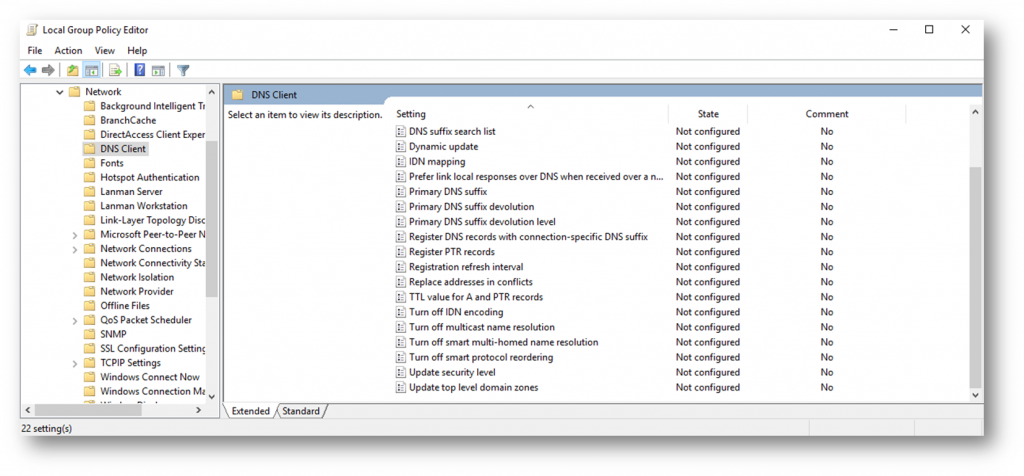
Task: Open the File menu
Action: 35,50
